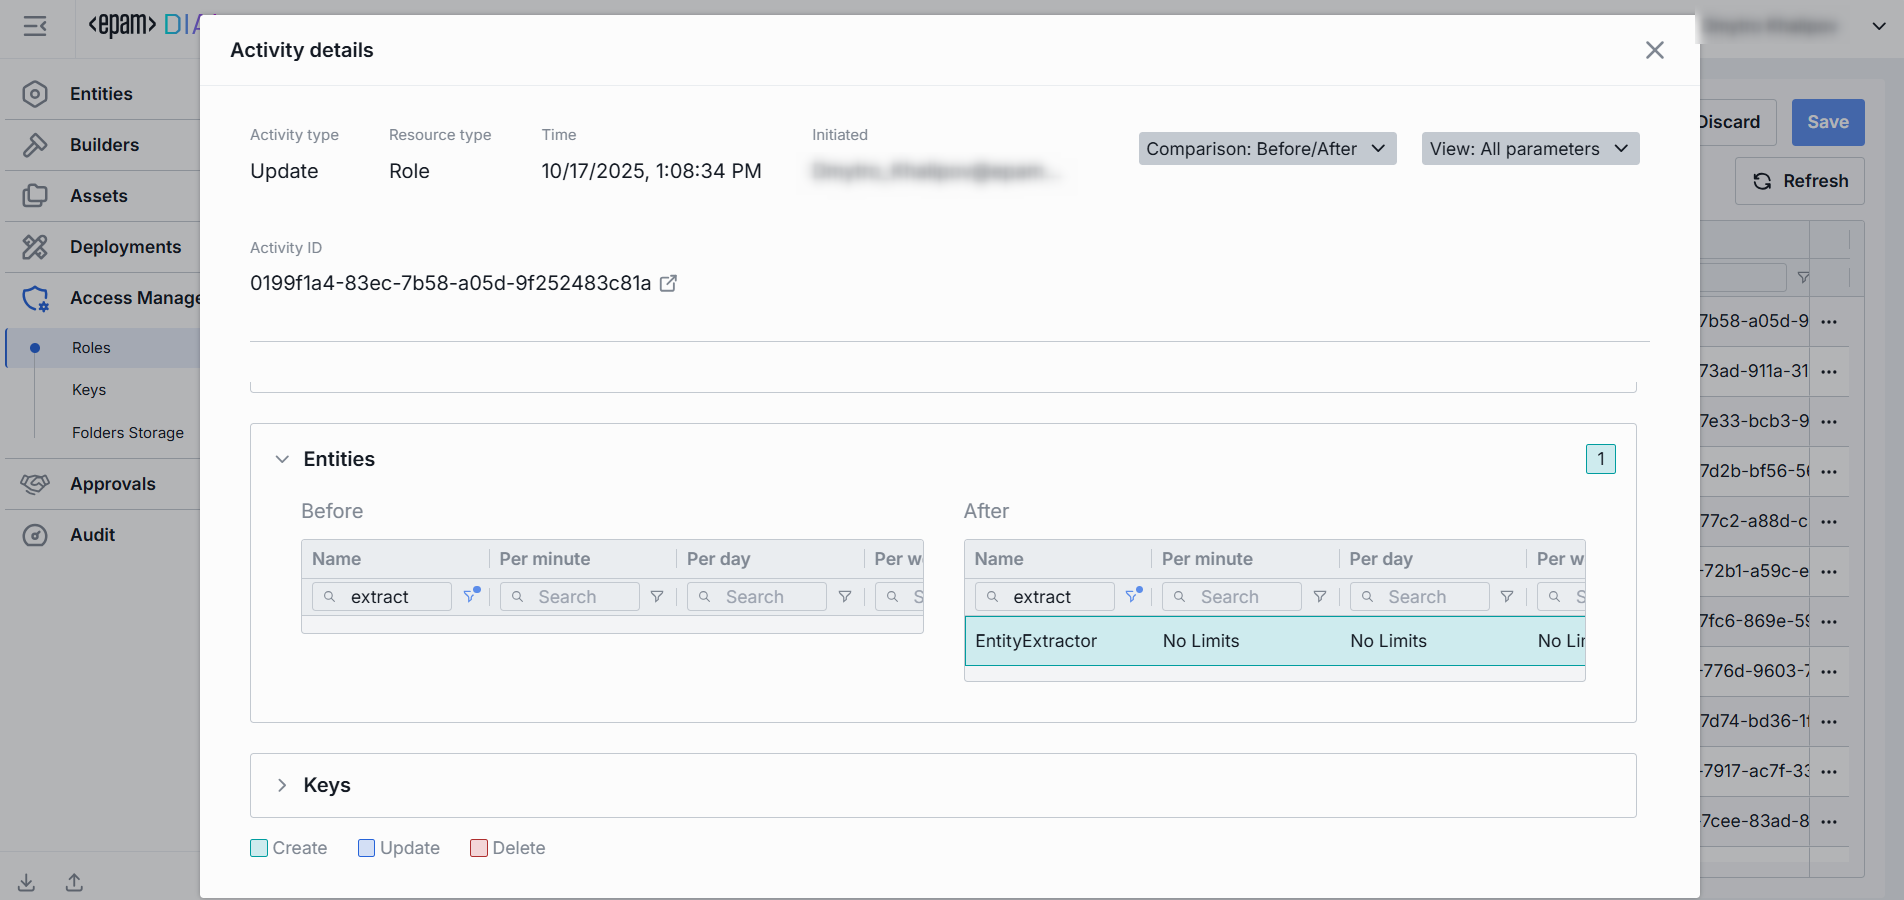Collapse the Entities section
The height and width of the screenshot is (900, 1904).
(x=282, y=459)
